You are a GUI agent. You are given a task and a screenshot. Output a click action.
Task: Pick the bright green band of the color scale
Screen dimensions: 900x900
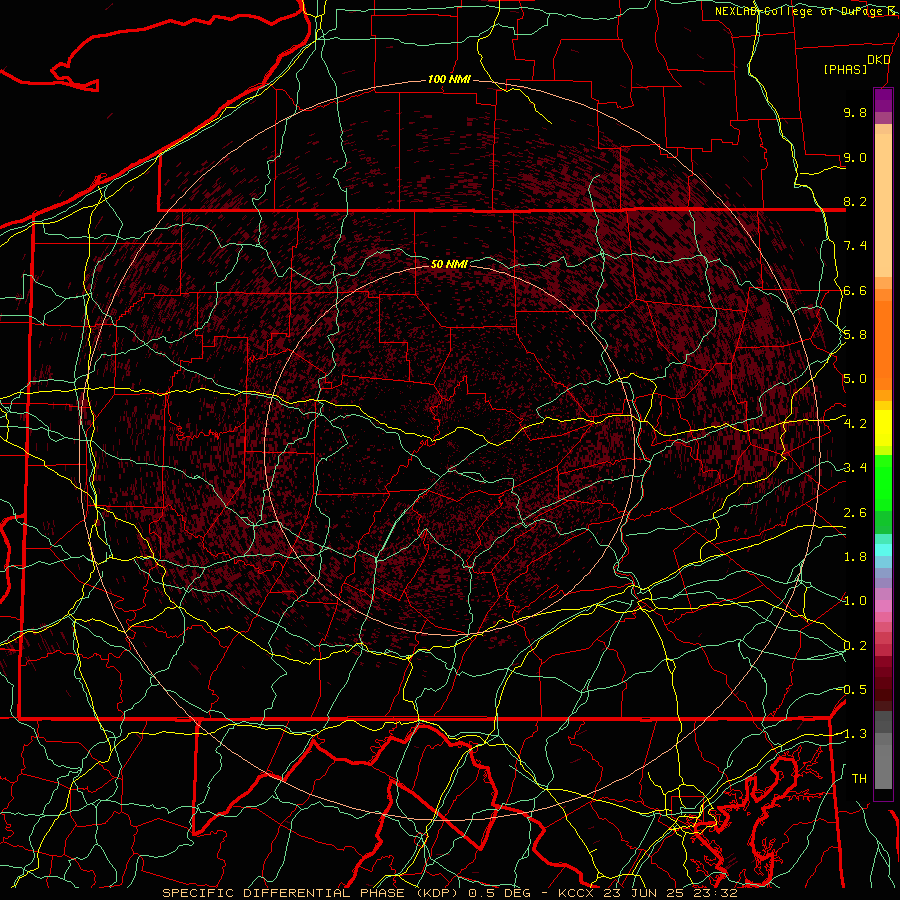point(883,484)
